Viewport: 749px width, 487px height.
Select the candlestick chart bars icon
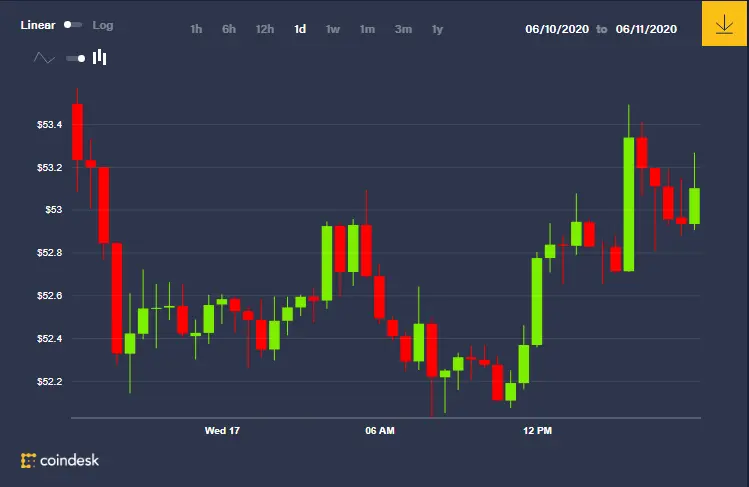coord(99,57)
